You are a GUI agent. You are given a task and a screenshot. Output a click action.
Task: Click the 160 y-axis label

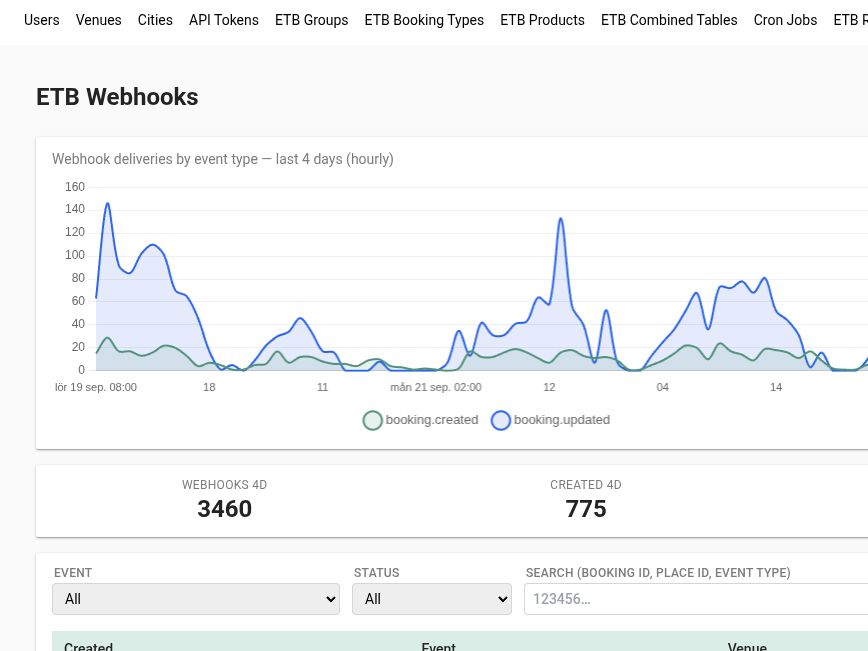pyautogui.click(x=75, y=187)
